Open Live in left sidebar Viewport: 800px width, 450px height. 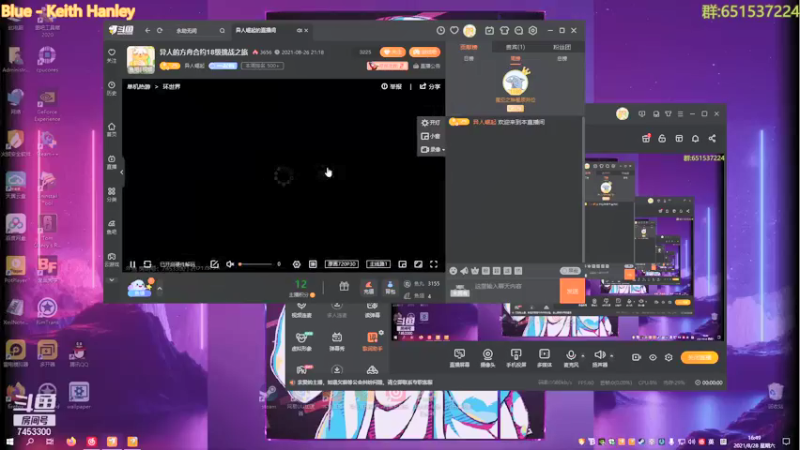[x=112, y=162]
